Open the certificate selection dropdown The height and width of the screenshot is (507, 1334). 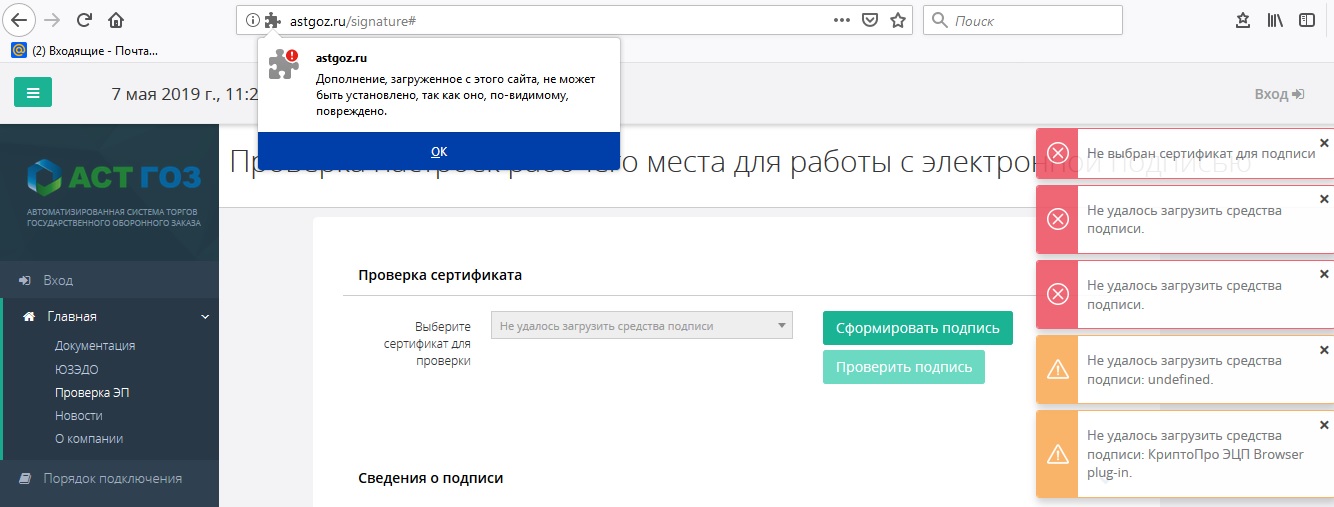coord(641,325)
